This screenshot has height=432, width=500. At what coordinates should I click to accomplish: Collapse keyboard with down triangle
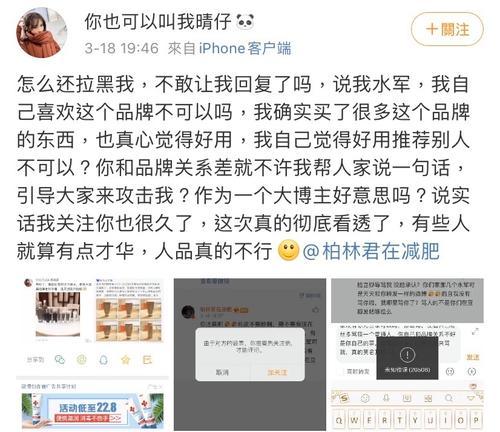tap(470, 398)
